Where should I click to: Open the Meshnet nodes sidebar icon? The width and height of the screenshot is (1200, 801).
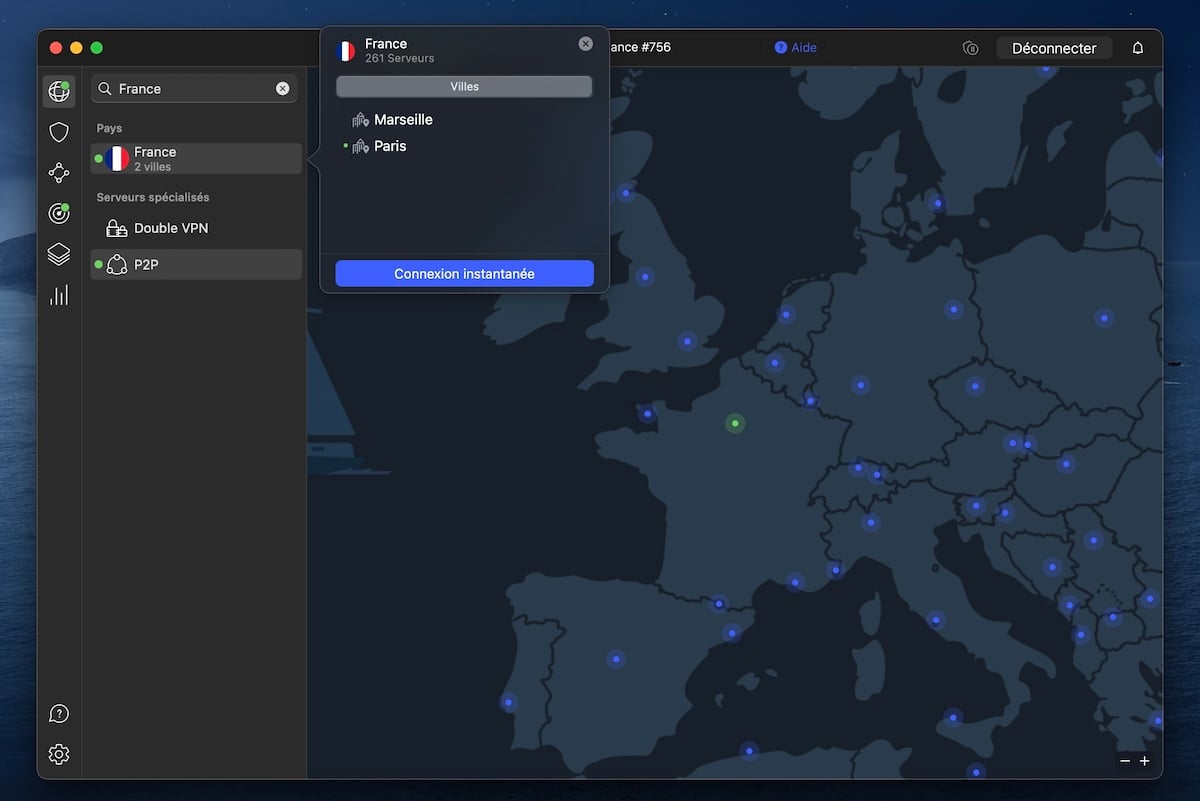point(59,173)
